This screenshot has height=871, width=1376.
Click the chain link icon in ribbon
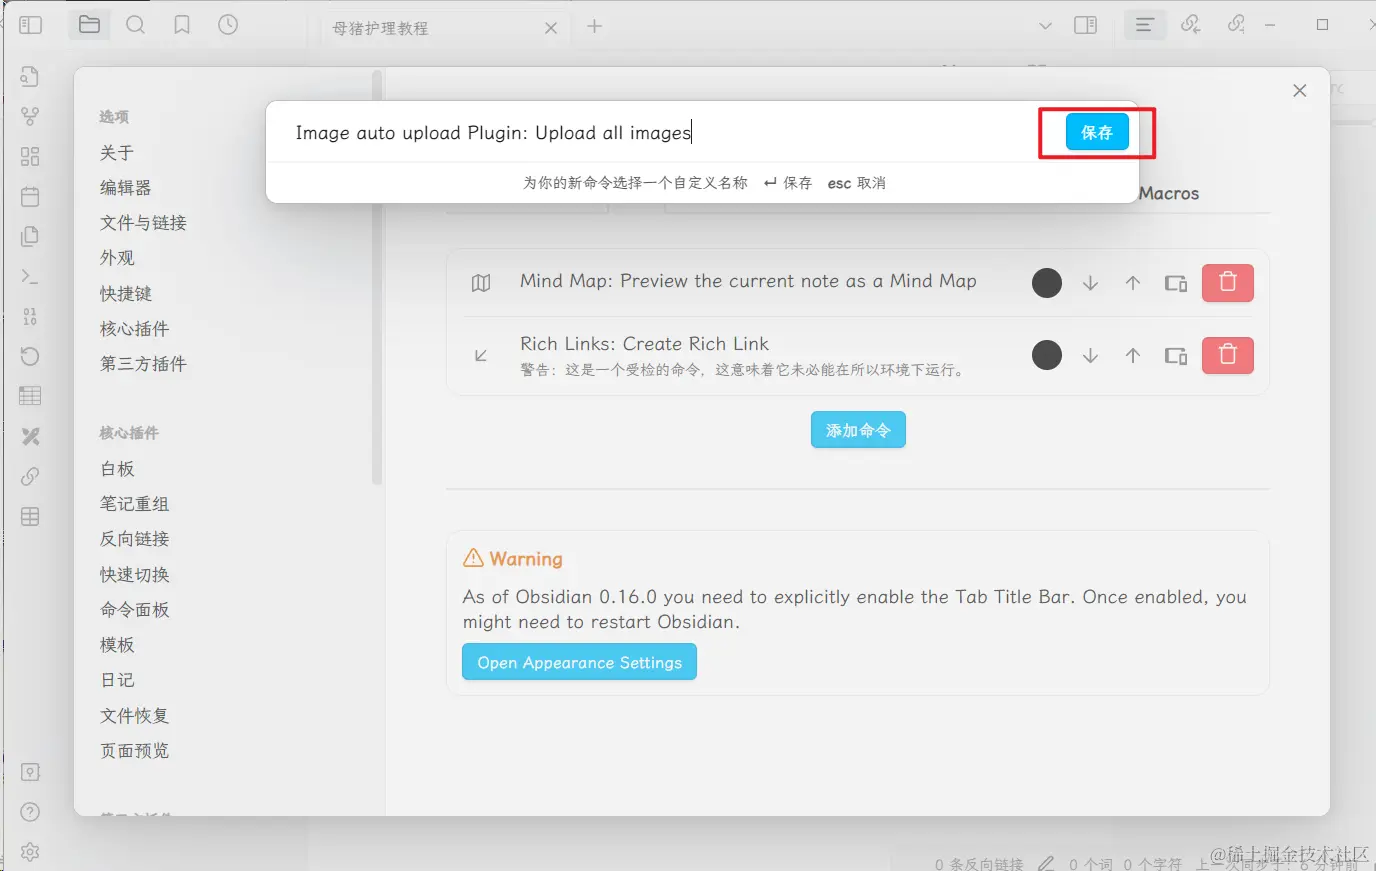pos(30,477)
